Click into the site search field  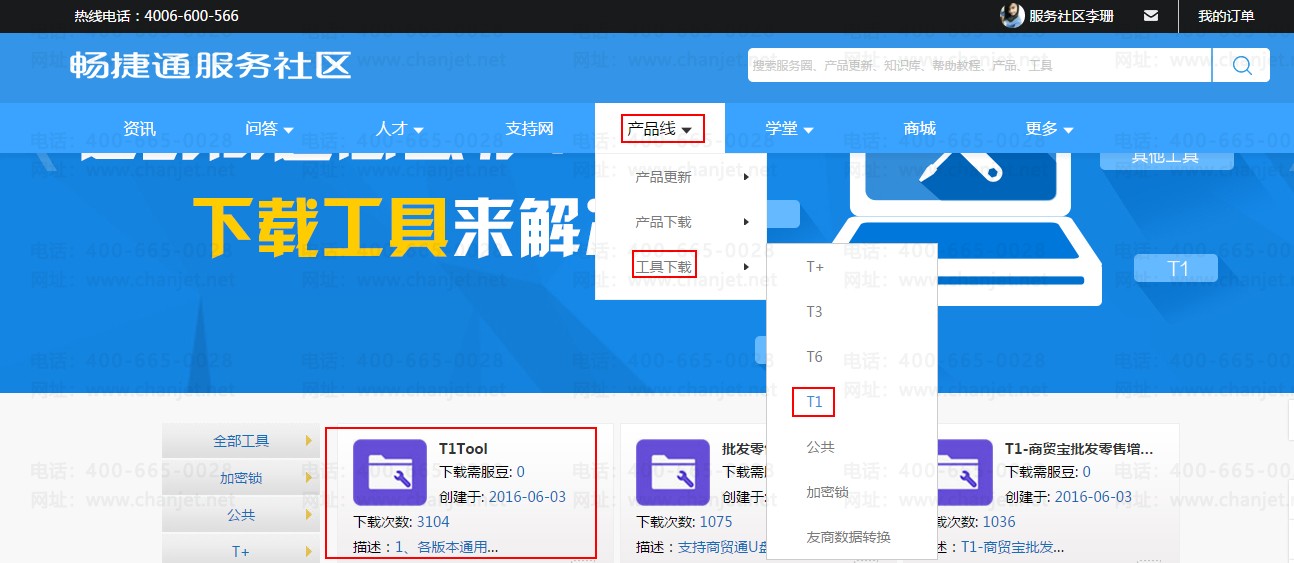point(978,65)
